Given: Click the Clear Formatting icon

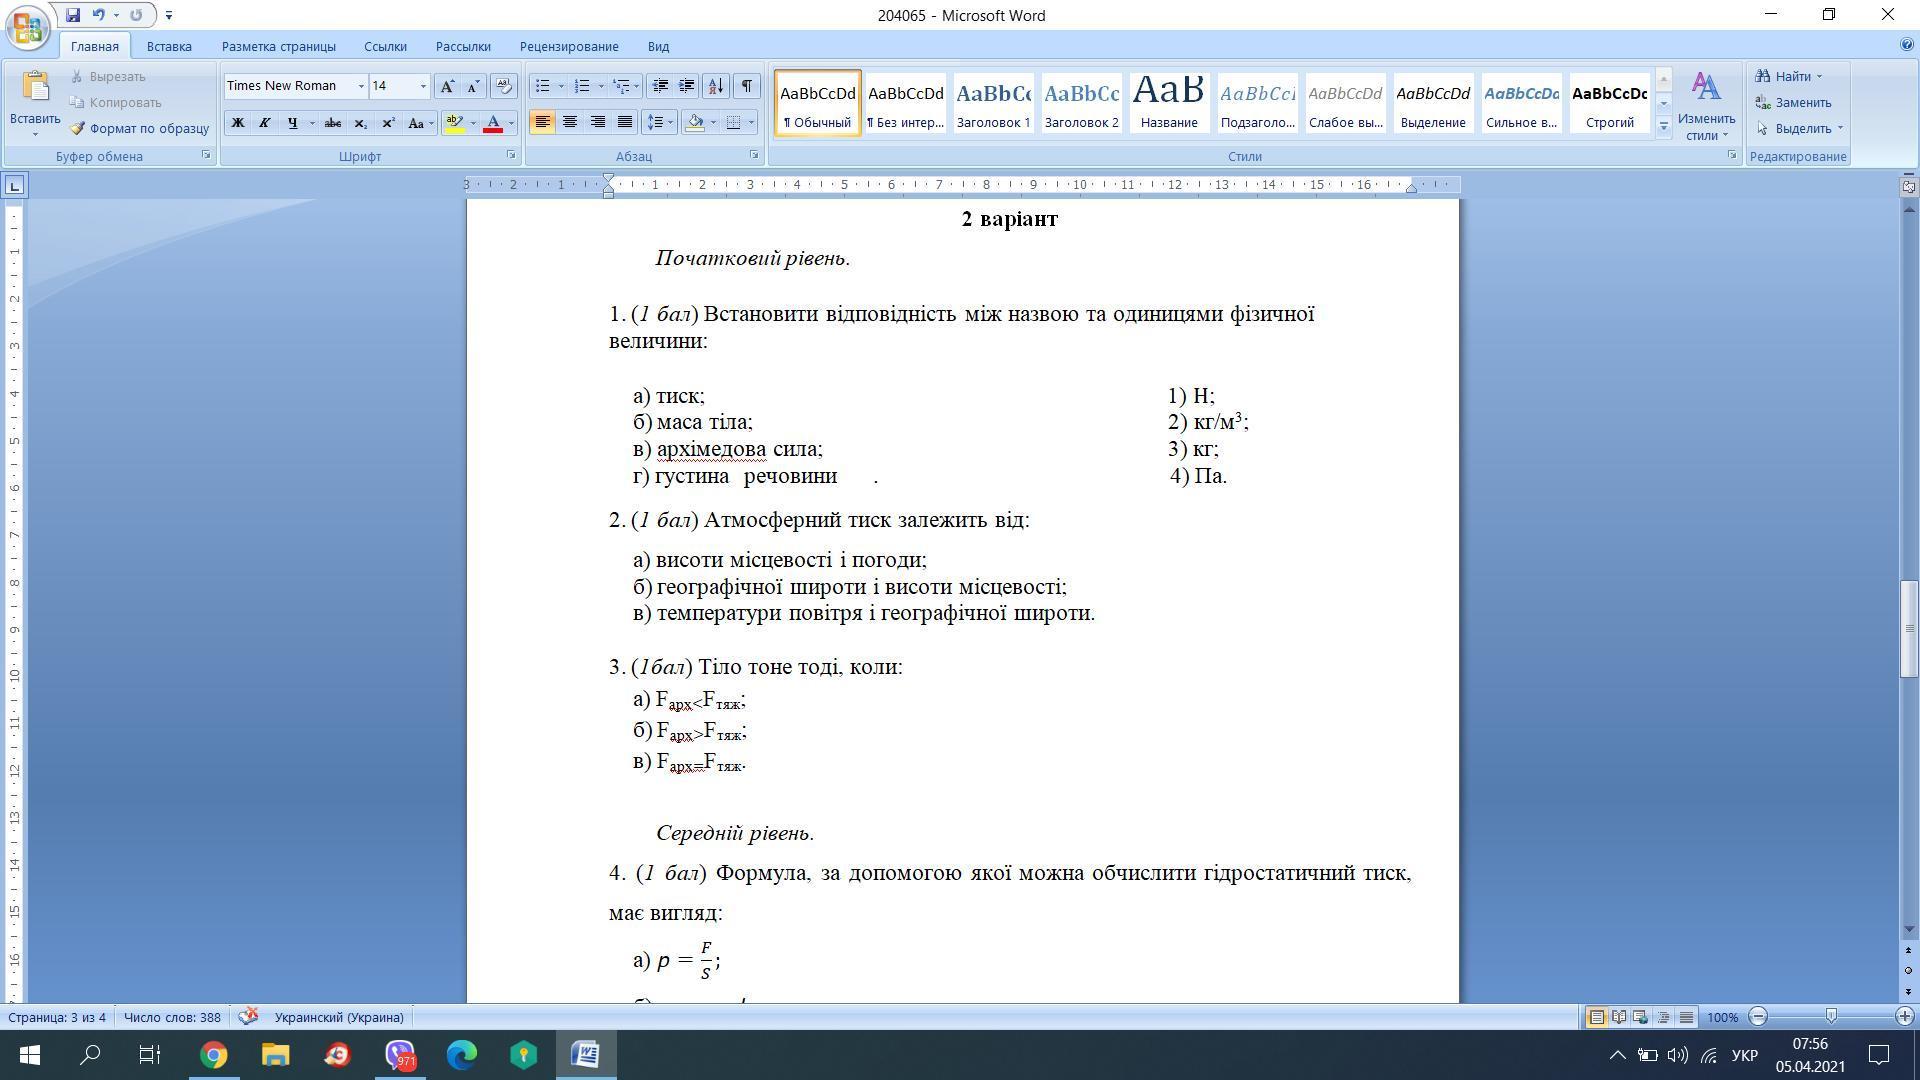Looking at the screenshot, I should coord(504,86).
